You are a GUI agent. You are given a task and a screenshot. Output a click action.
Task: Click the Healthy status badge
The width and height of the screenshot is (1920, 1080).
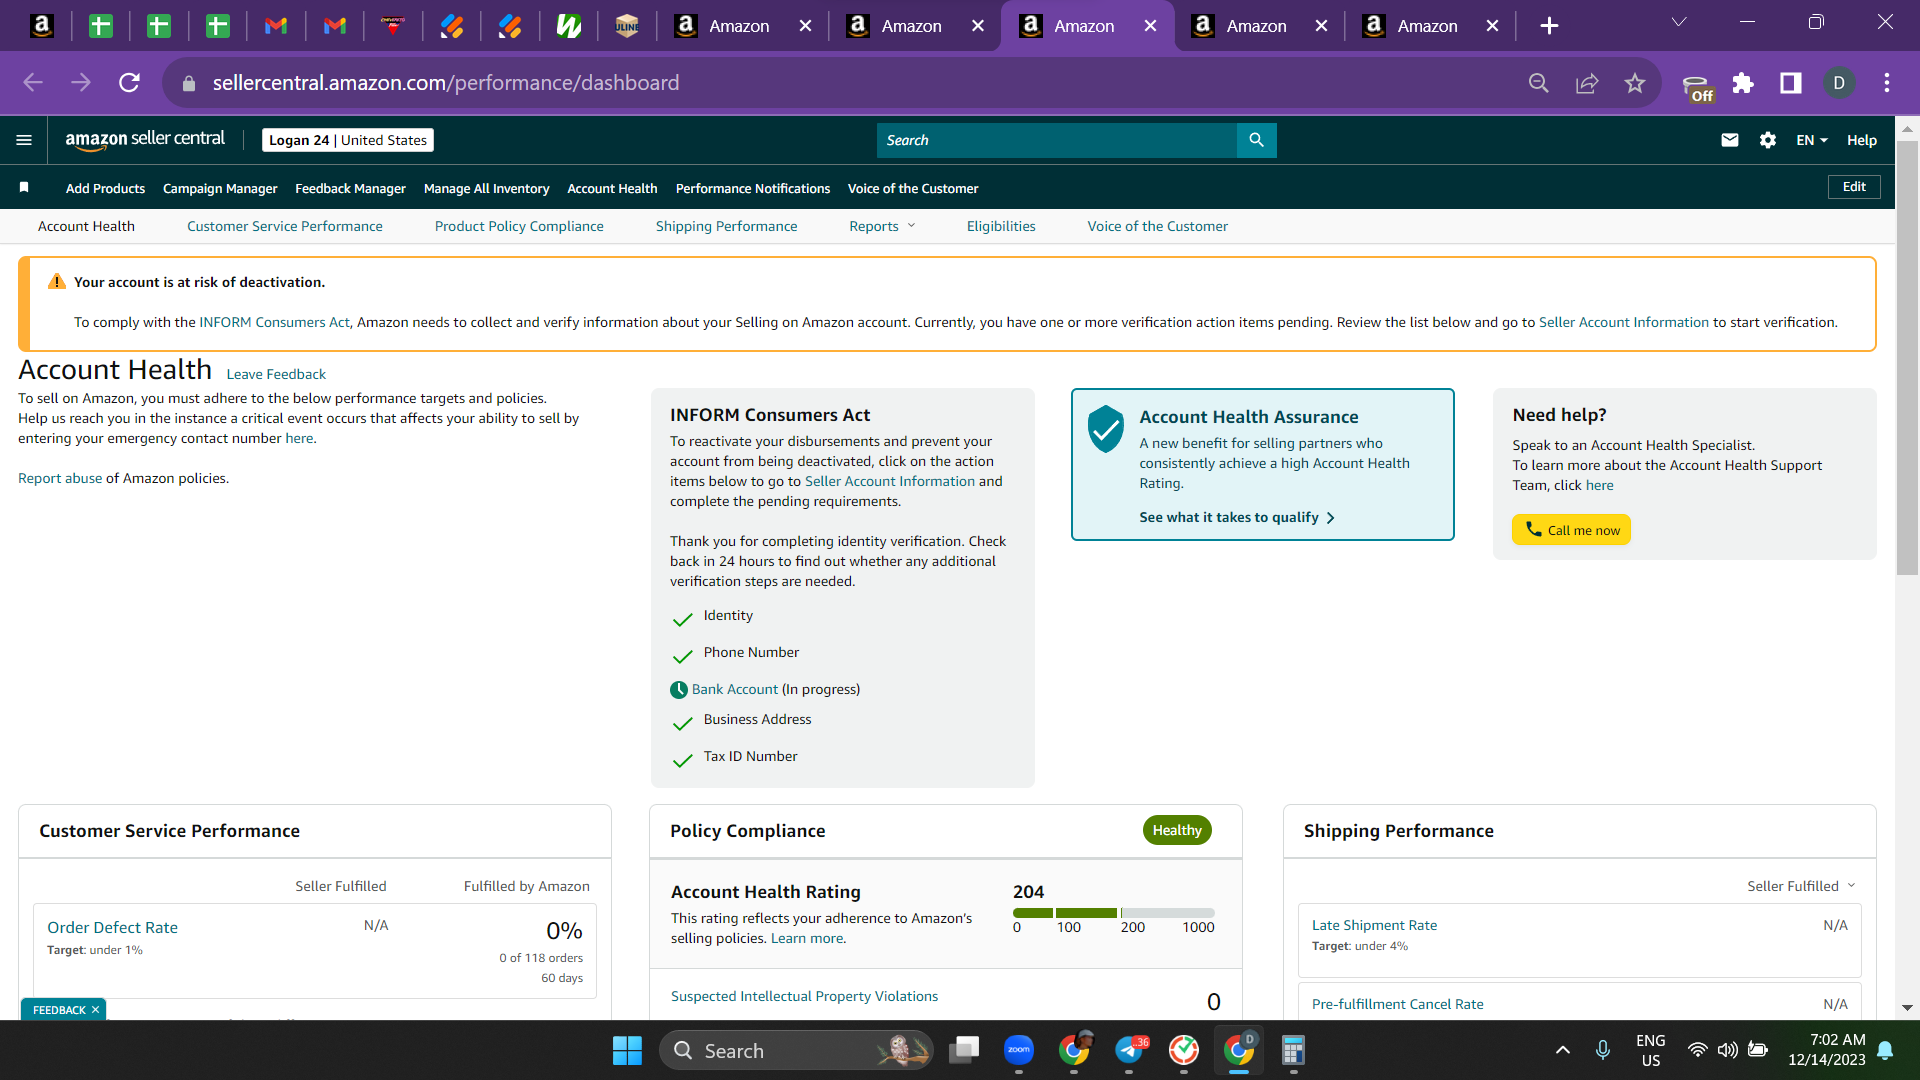click(1177, 830)
